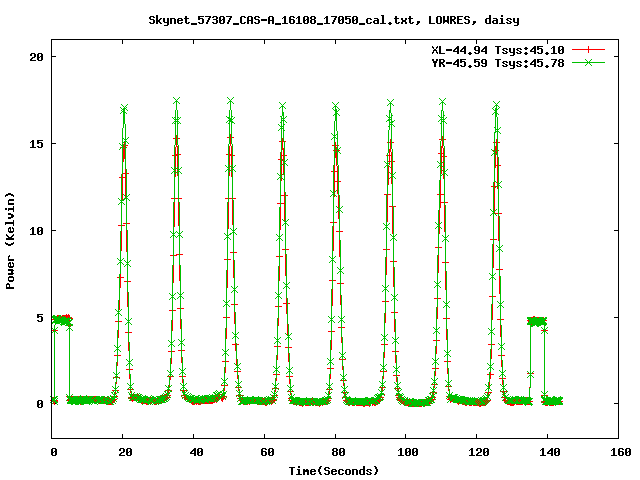Select the XL-44.94 Tsys:45.10 legend entry
This screenshot has height=480, width=640.
(498, 50)
